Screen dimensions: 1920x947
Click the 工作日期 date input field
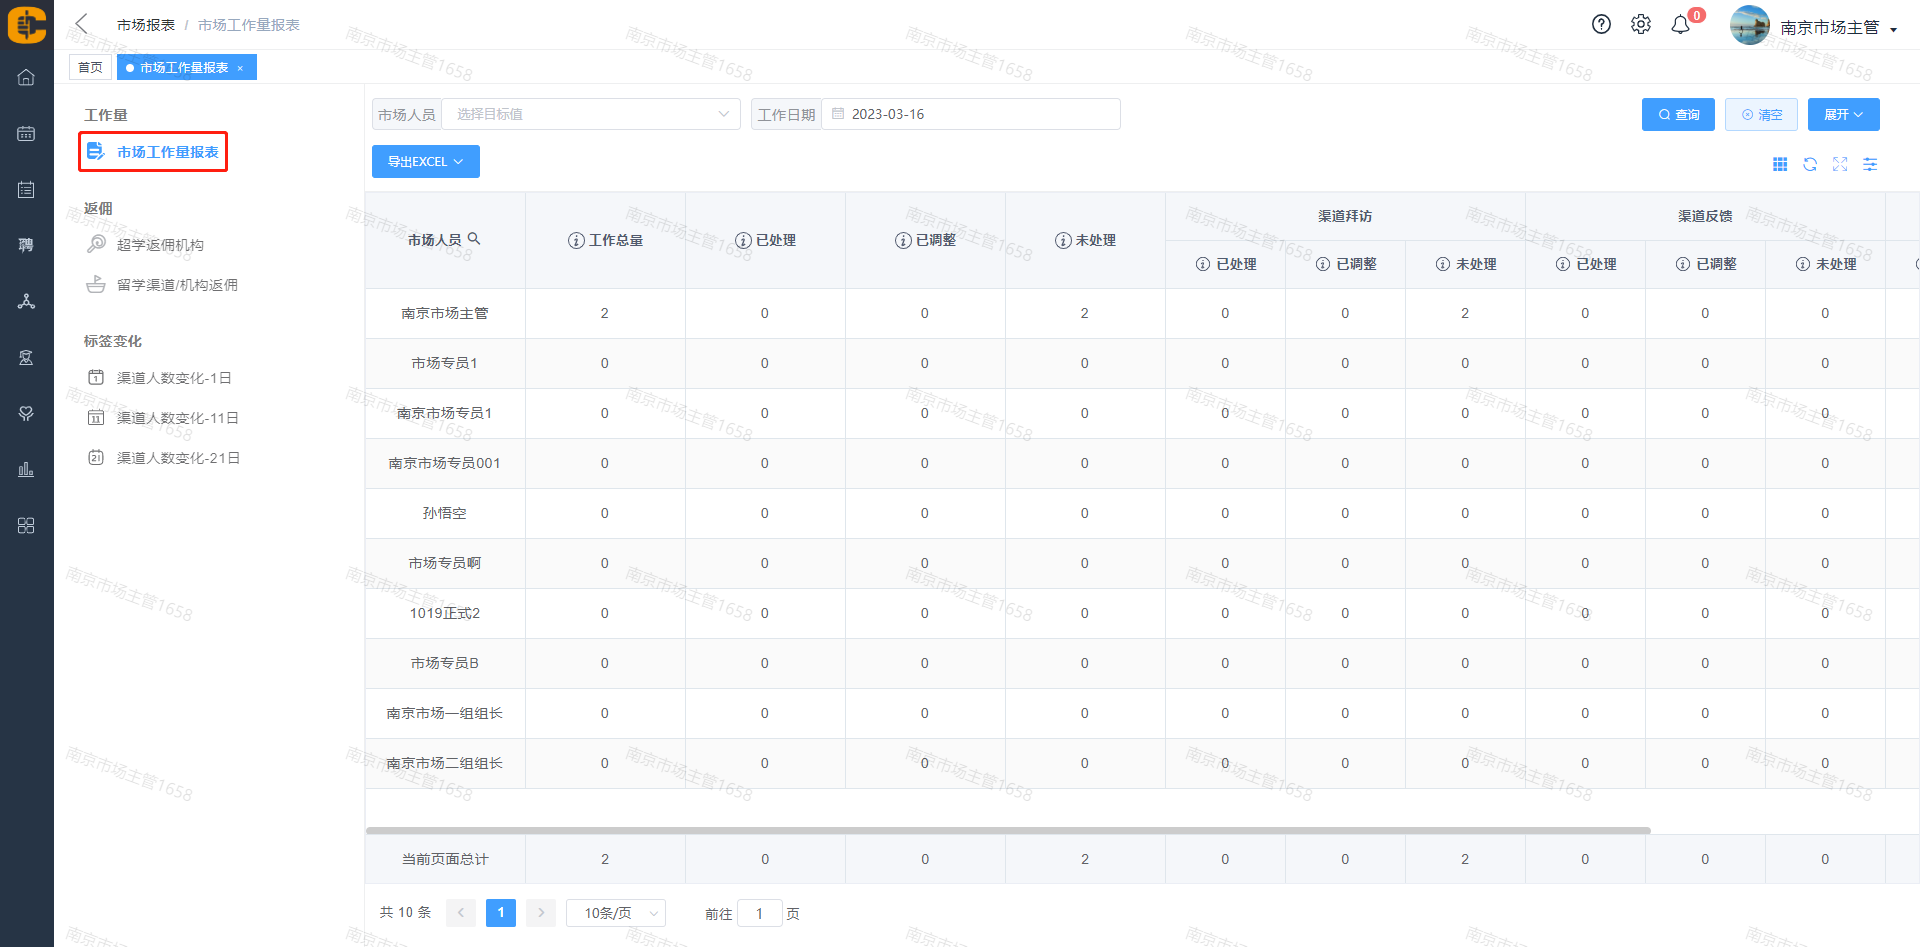970,115
